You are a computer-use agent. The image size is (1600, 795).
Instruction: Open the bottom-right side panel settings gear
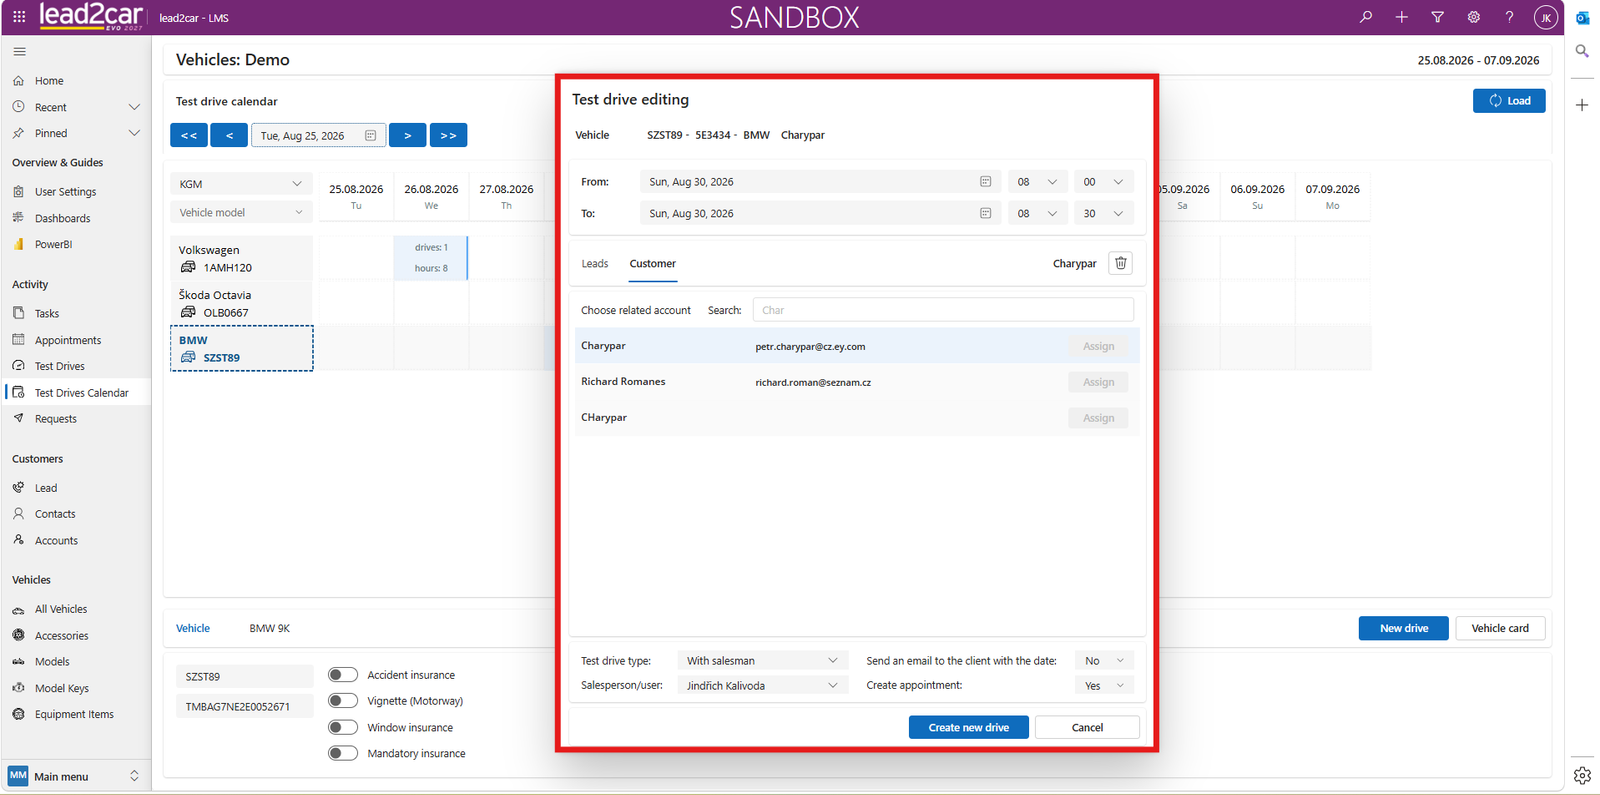[1582, 775]
